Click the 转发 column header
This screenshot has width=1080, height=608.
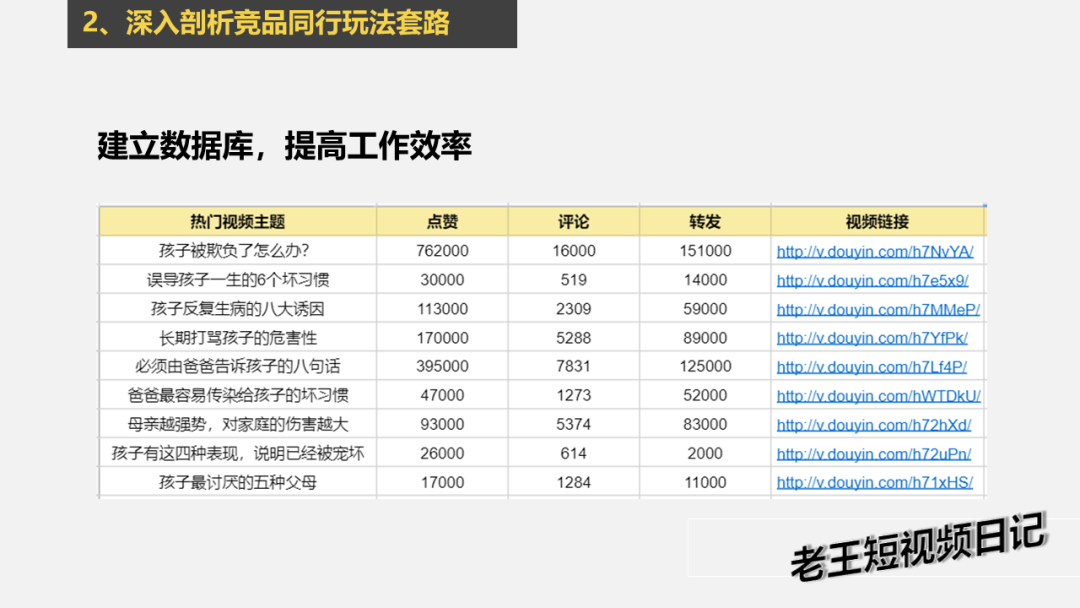[705, 222]
